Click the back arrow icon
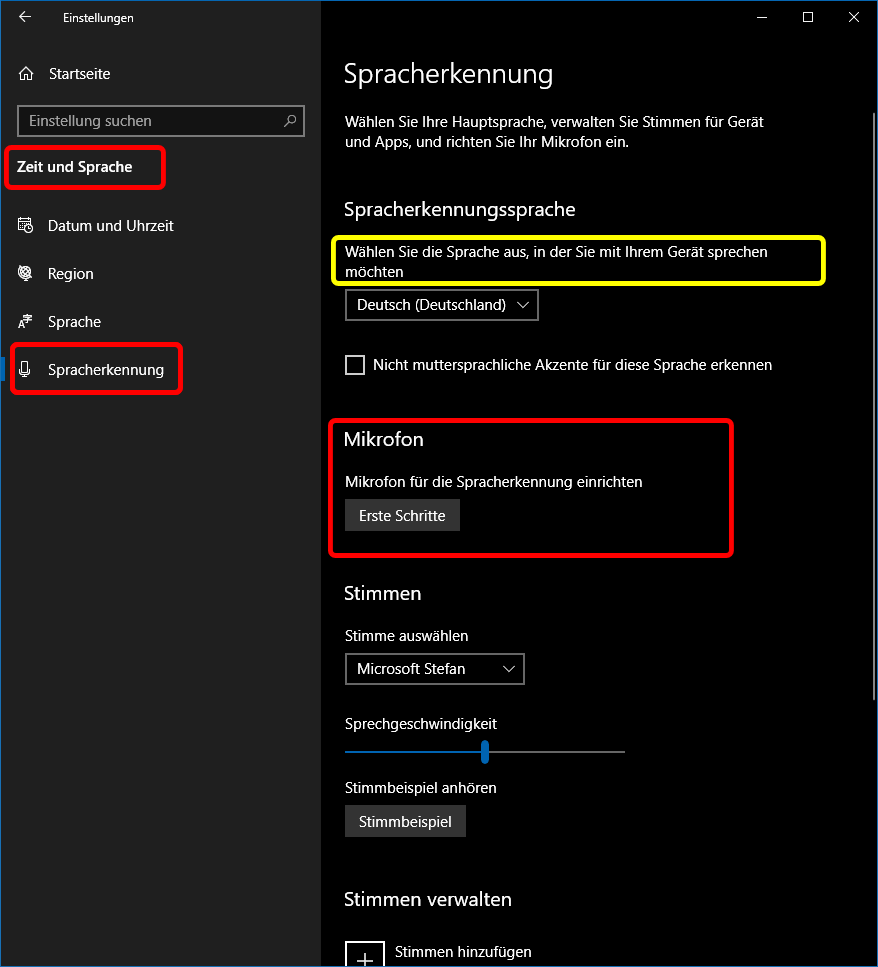Screen dimensions: 878x967 (x=25, y=17)
